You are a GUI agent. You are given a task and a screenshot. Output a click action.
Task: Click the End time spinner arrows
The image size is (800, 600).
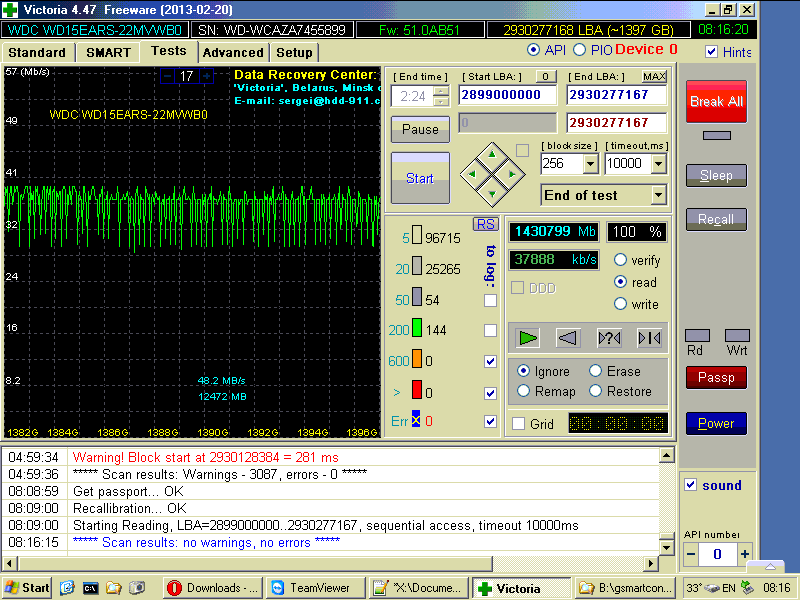[441, 96]
